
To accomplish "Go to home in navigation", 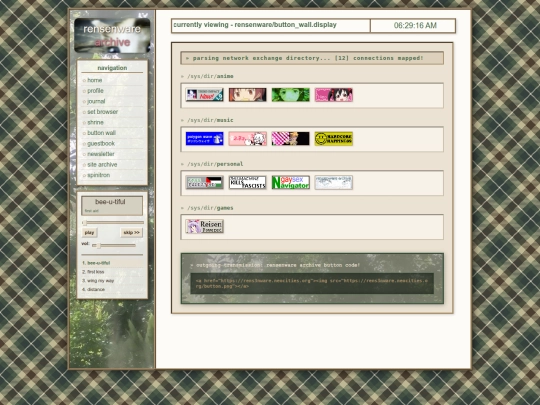I will pos(95,80).
